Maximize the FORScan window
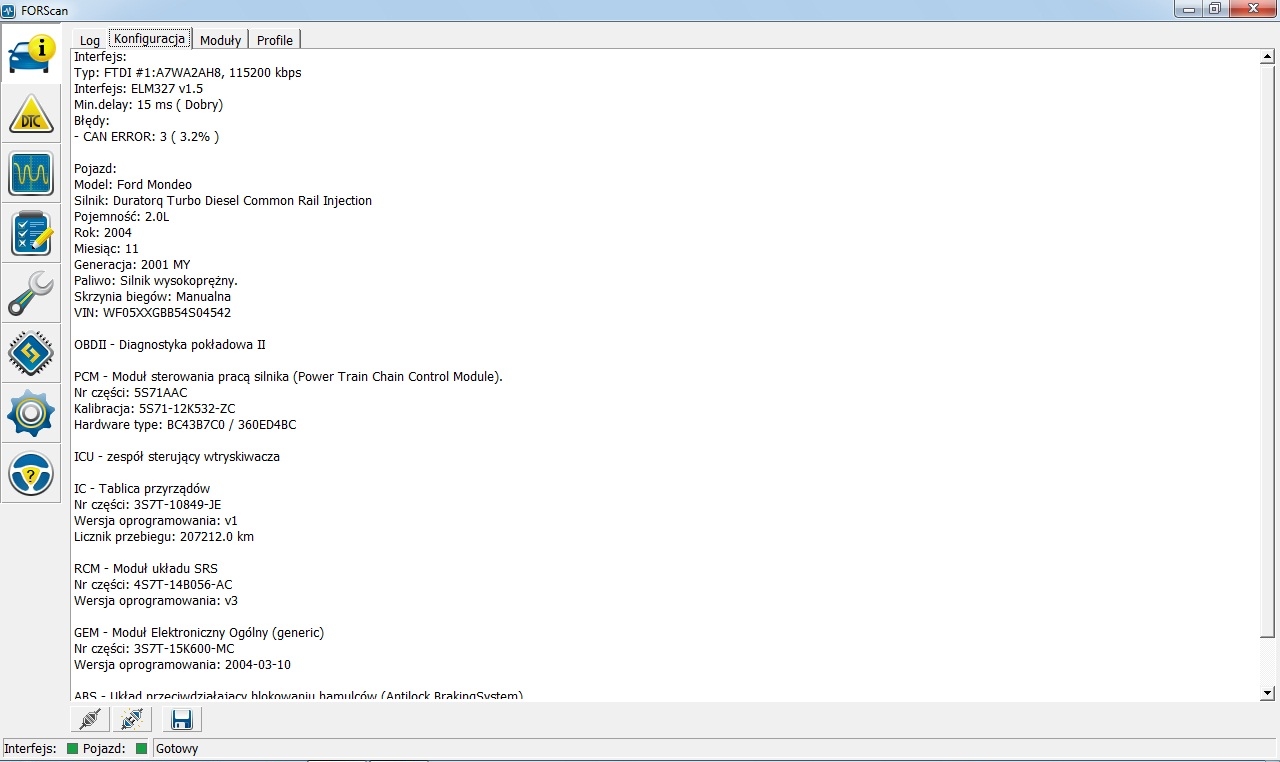The width and height of the screenshot is (1280, 762). [1215, 8]
